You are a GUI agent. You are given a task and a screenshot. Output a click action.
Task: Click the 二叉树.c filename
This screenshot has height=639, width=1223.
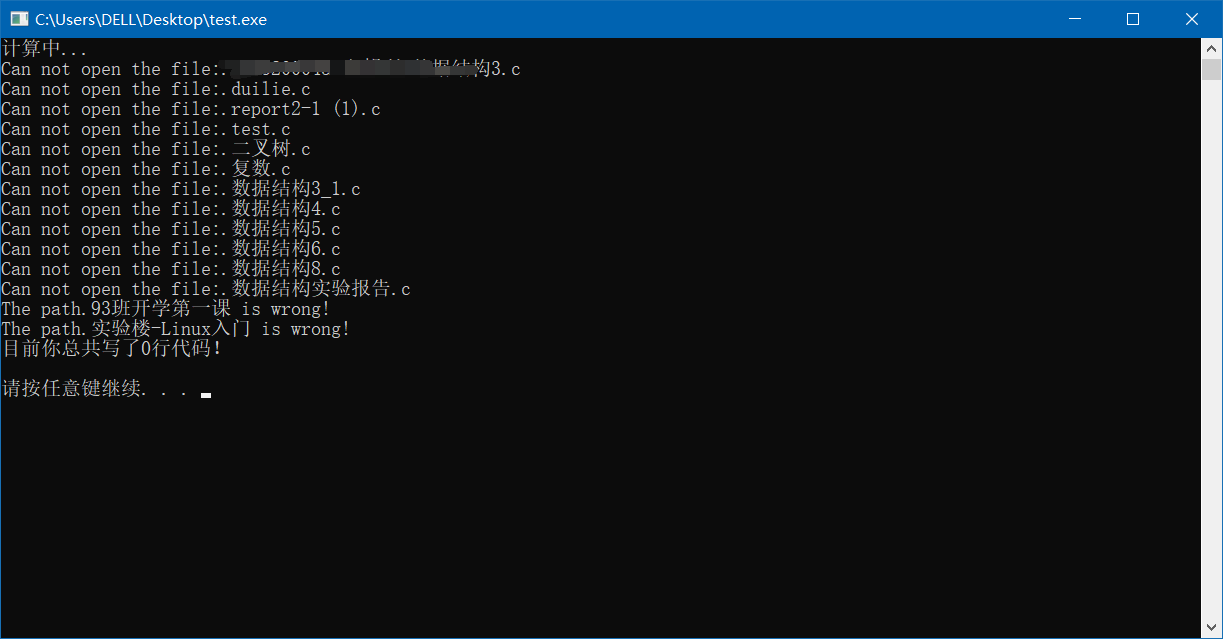coord(270,149)
